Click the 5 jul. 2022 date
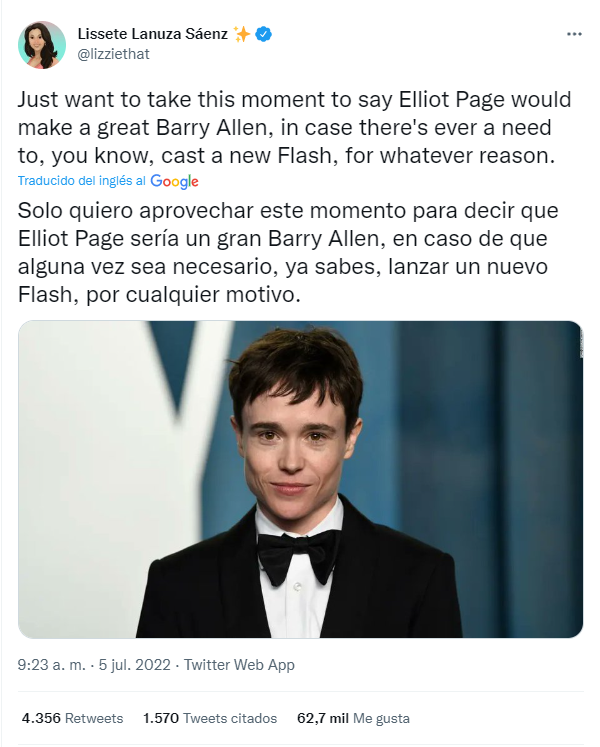 coord(134,665)
